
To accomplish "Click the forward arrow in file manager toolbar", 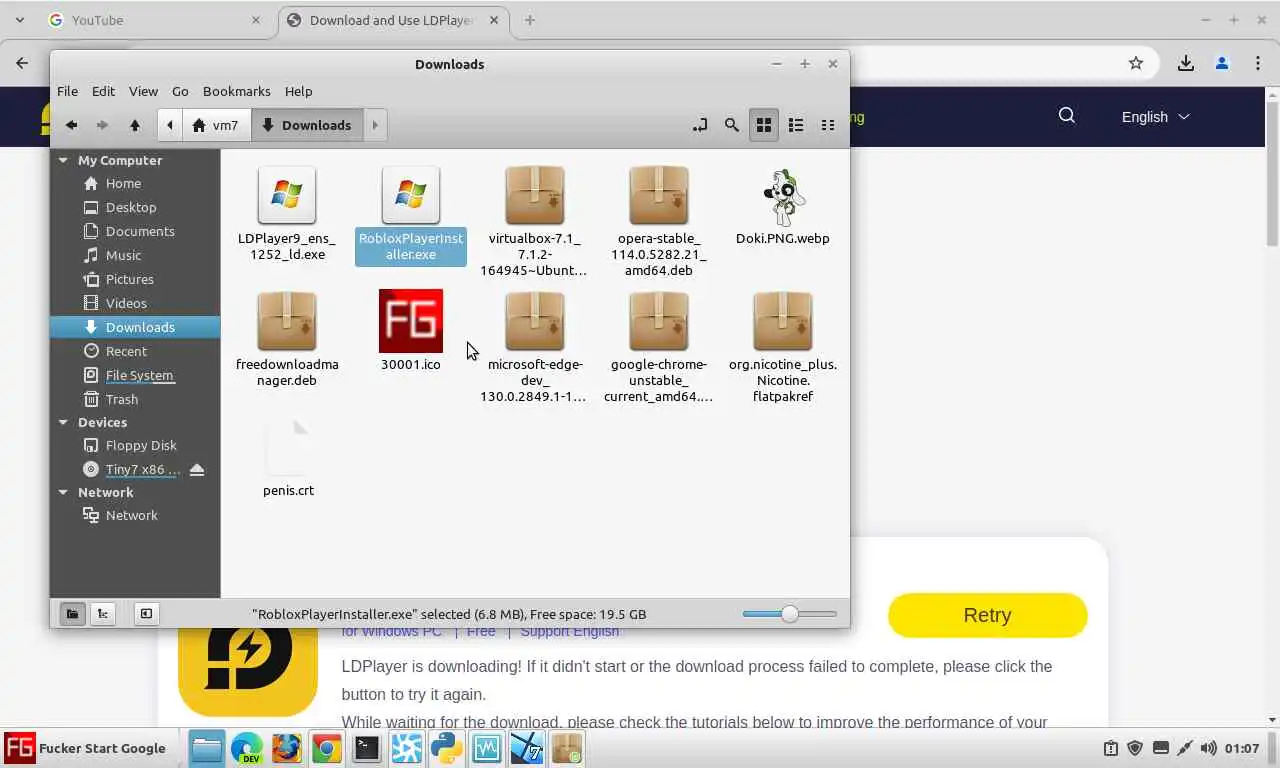I will 102,125.
